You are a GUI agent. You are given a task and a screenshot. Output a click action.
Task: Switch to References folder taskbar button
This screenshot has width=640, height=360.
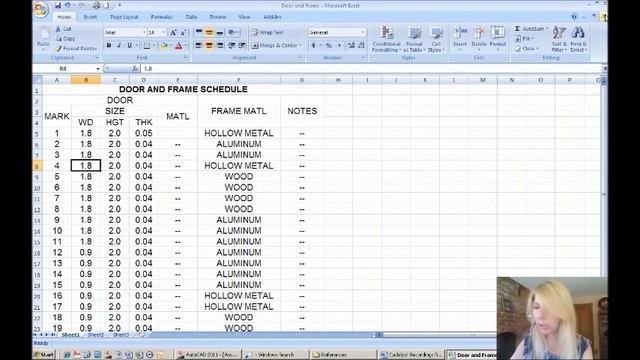[x=343, y=355]
